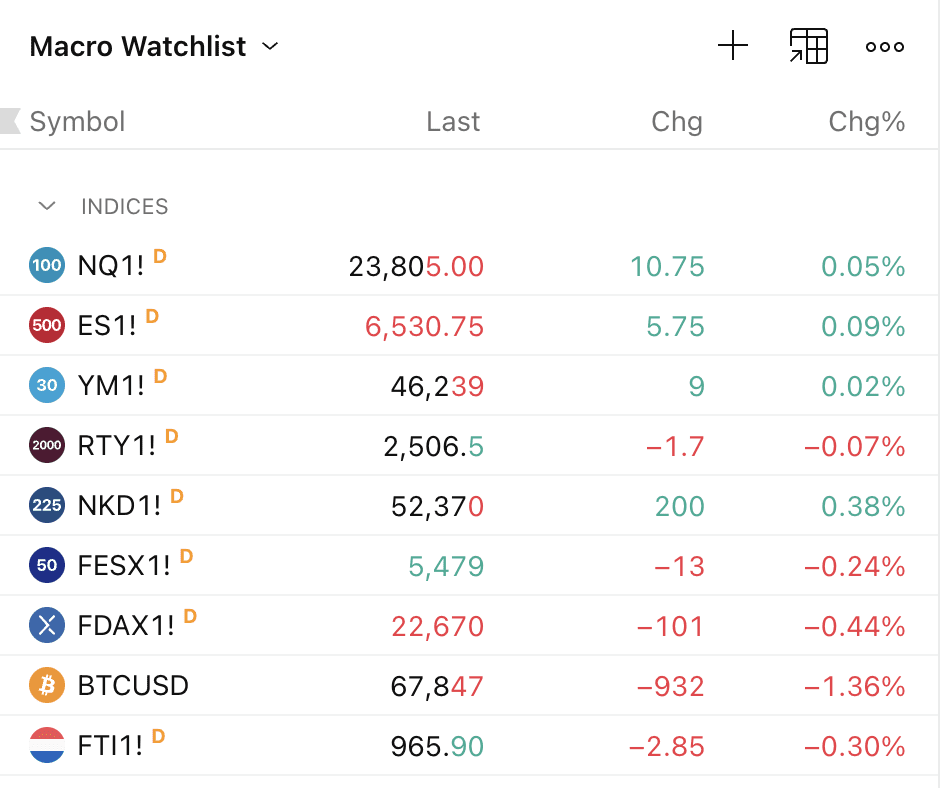
Task: Click the NKD1! Nikkei 225 logo icon
Action: [x=47, y=506]
